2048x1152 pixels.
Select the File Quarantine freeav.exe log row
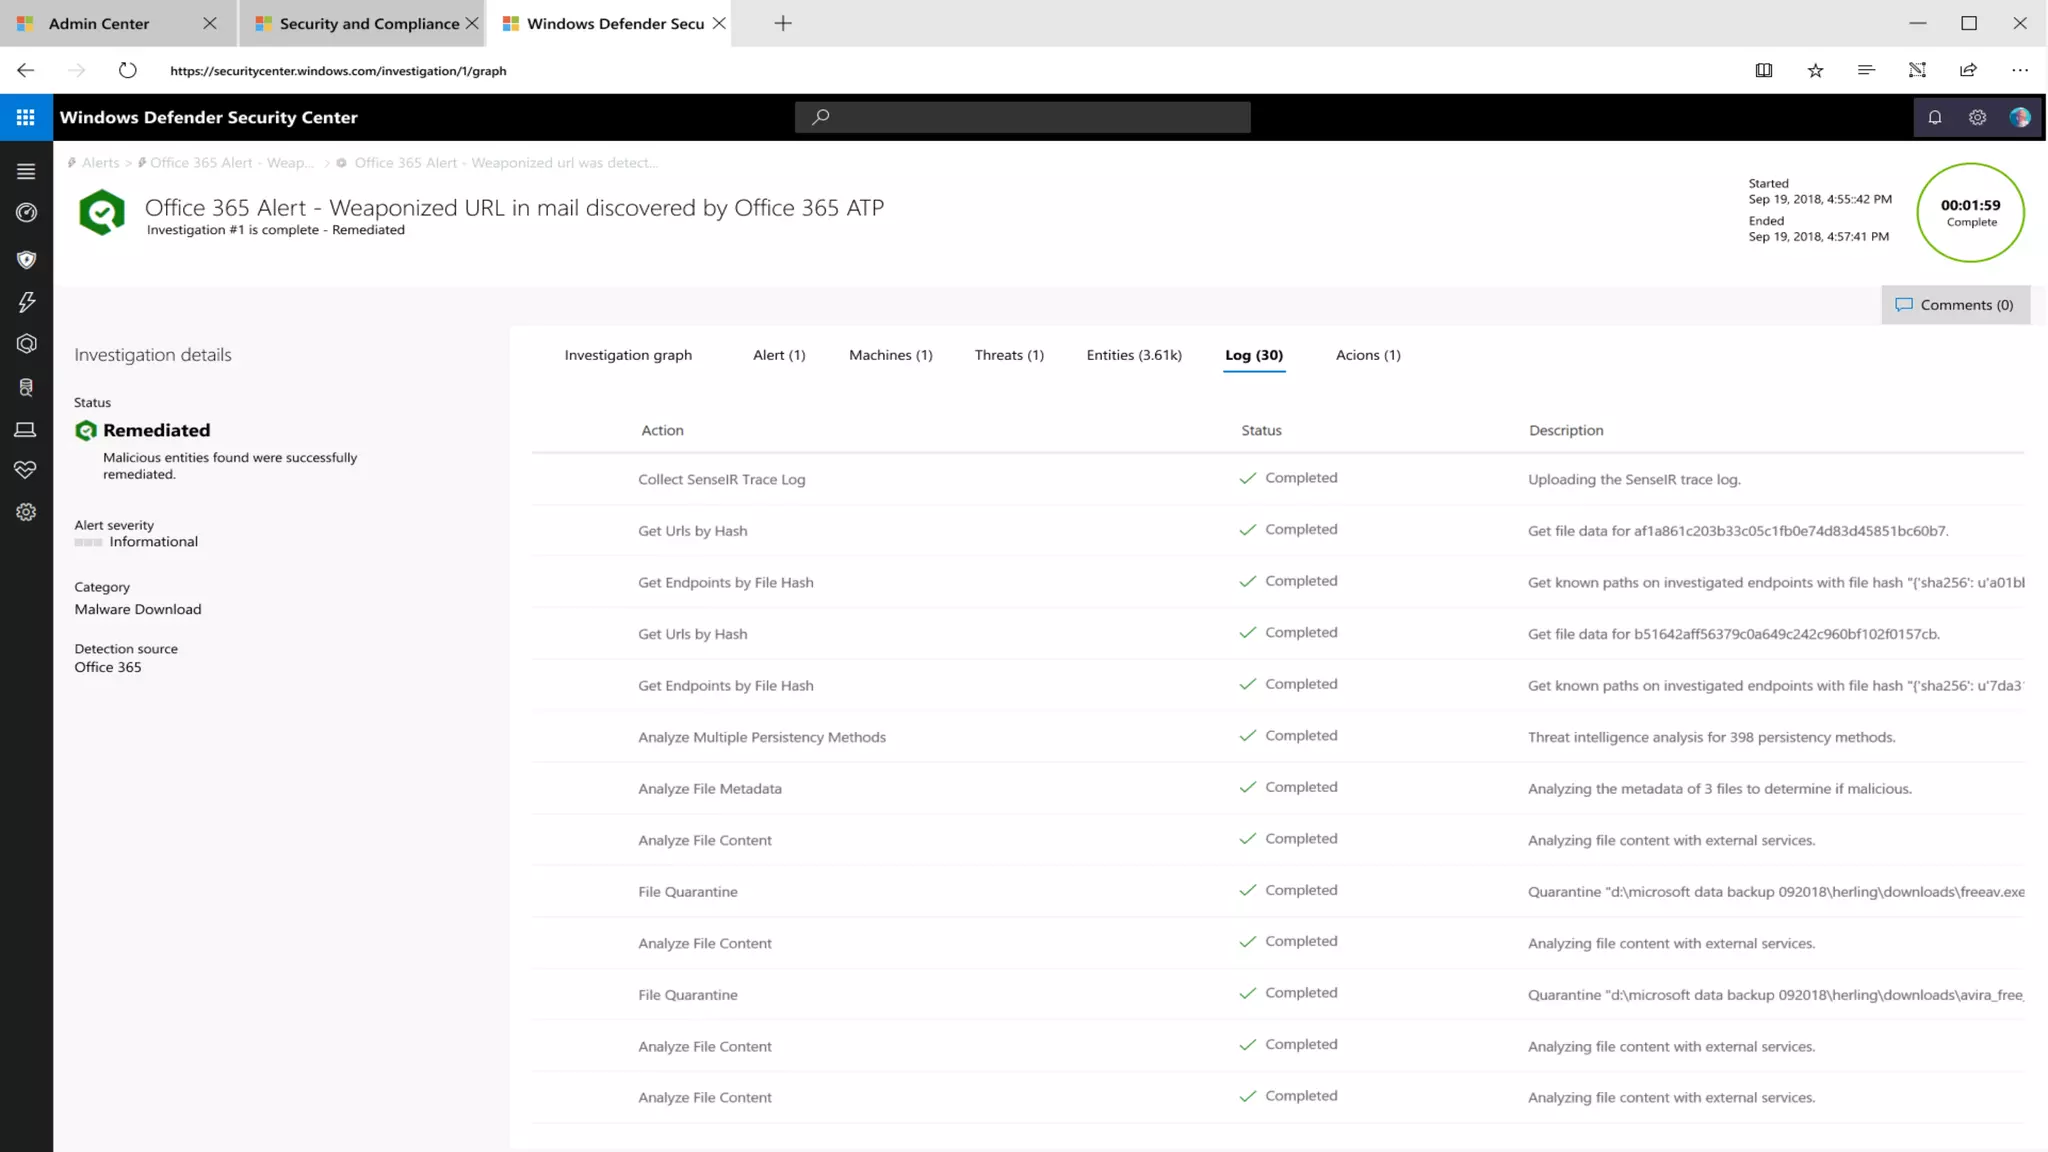(688, 892)
